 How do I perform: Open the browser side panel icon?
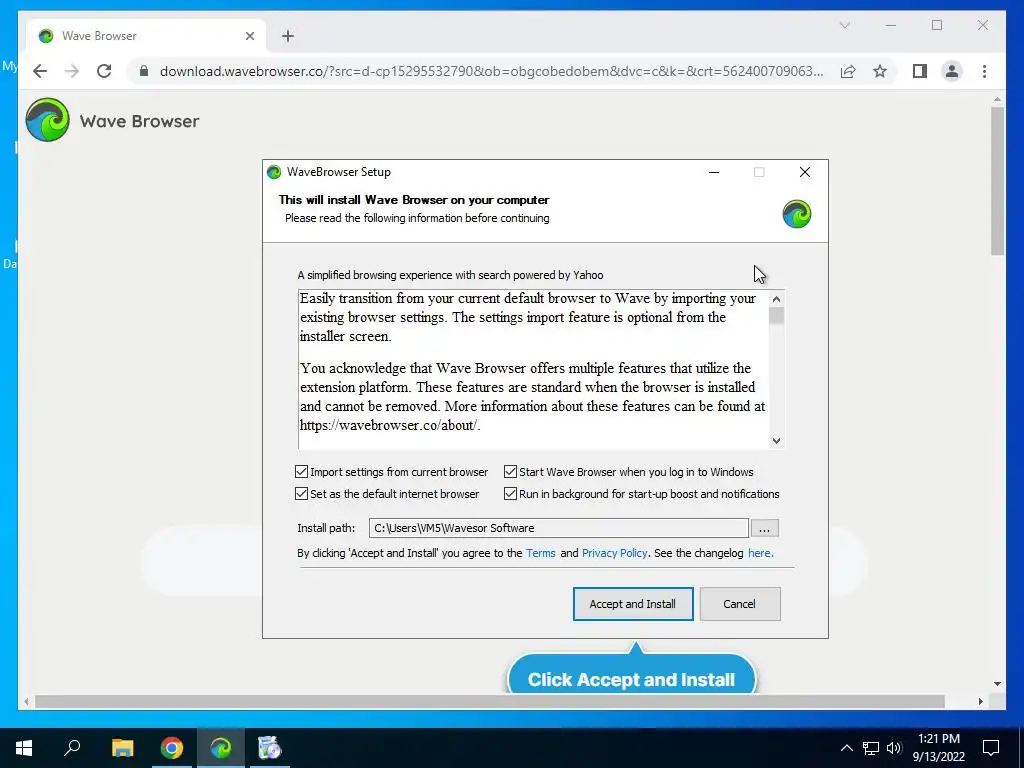(x=920, y=71)
